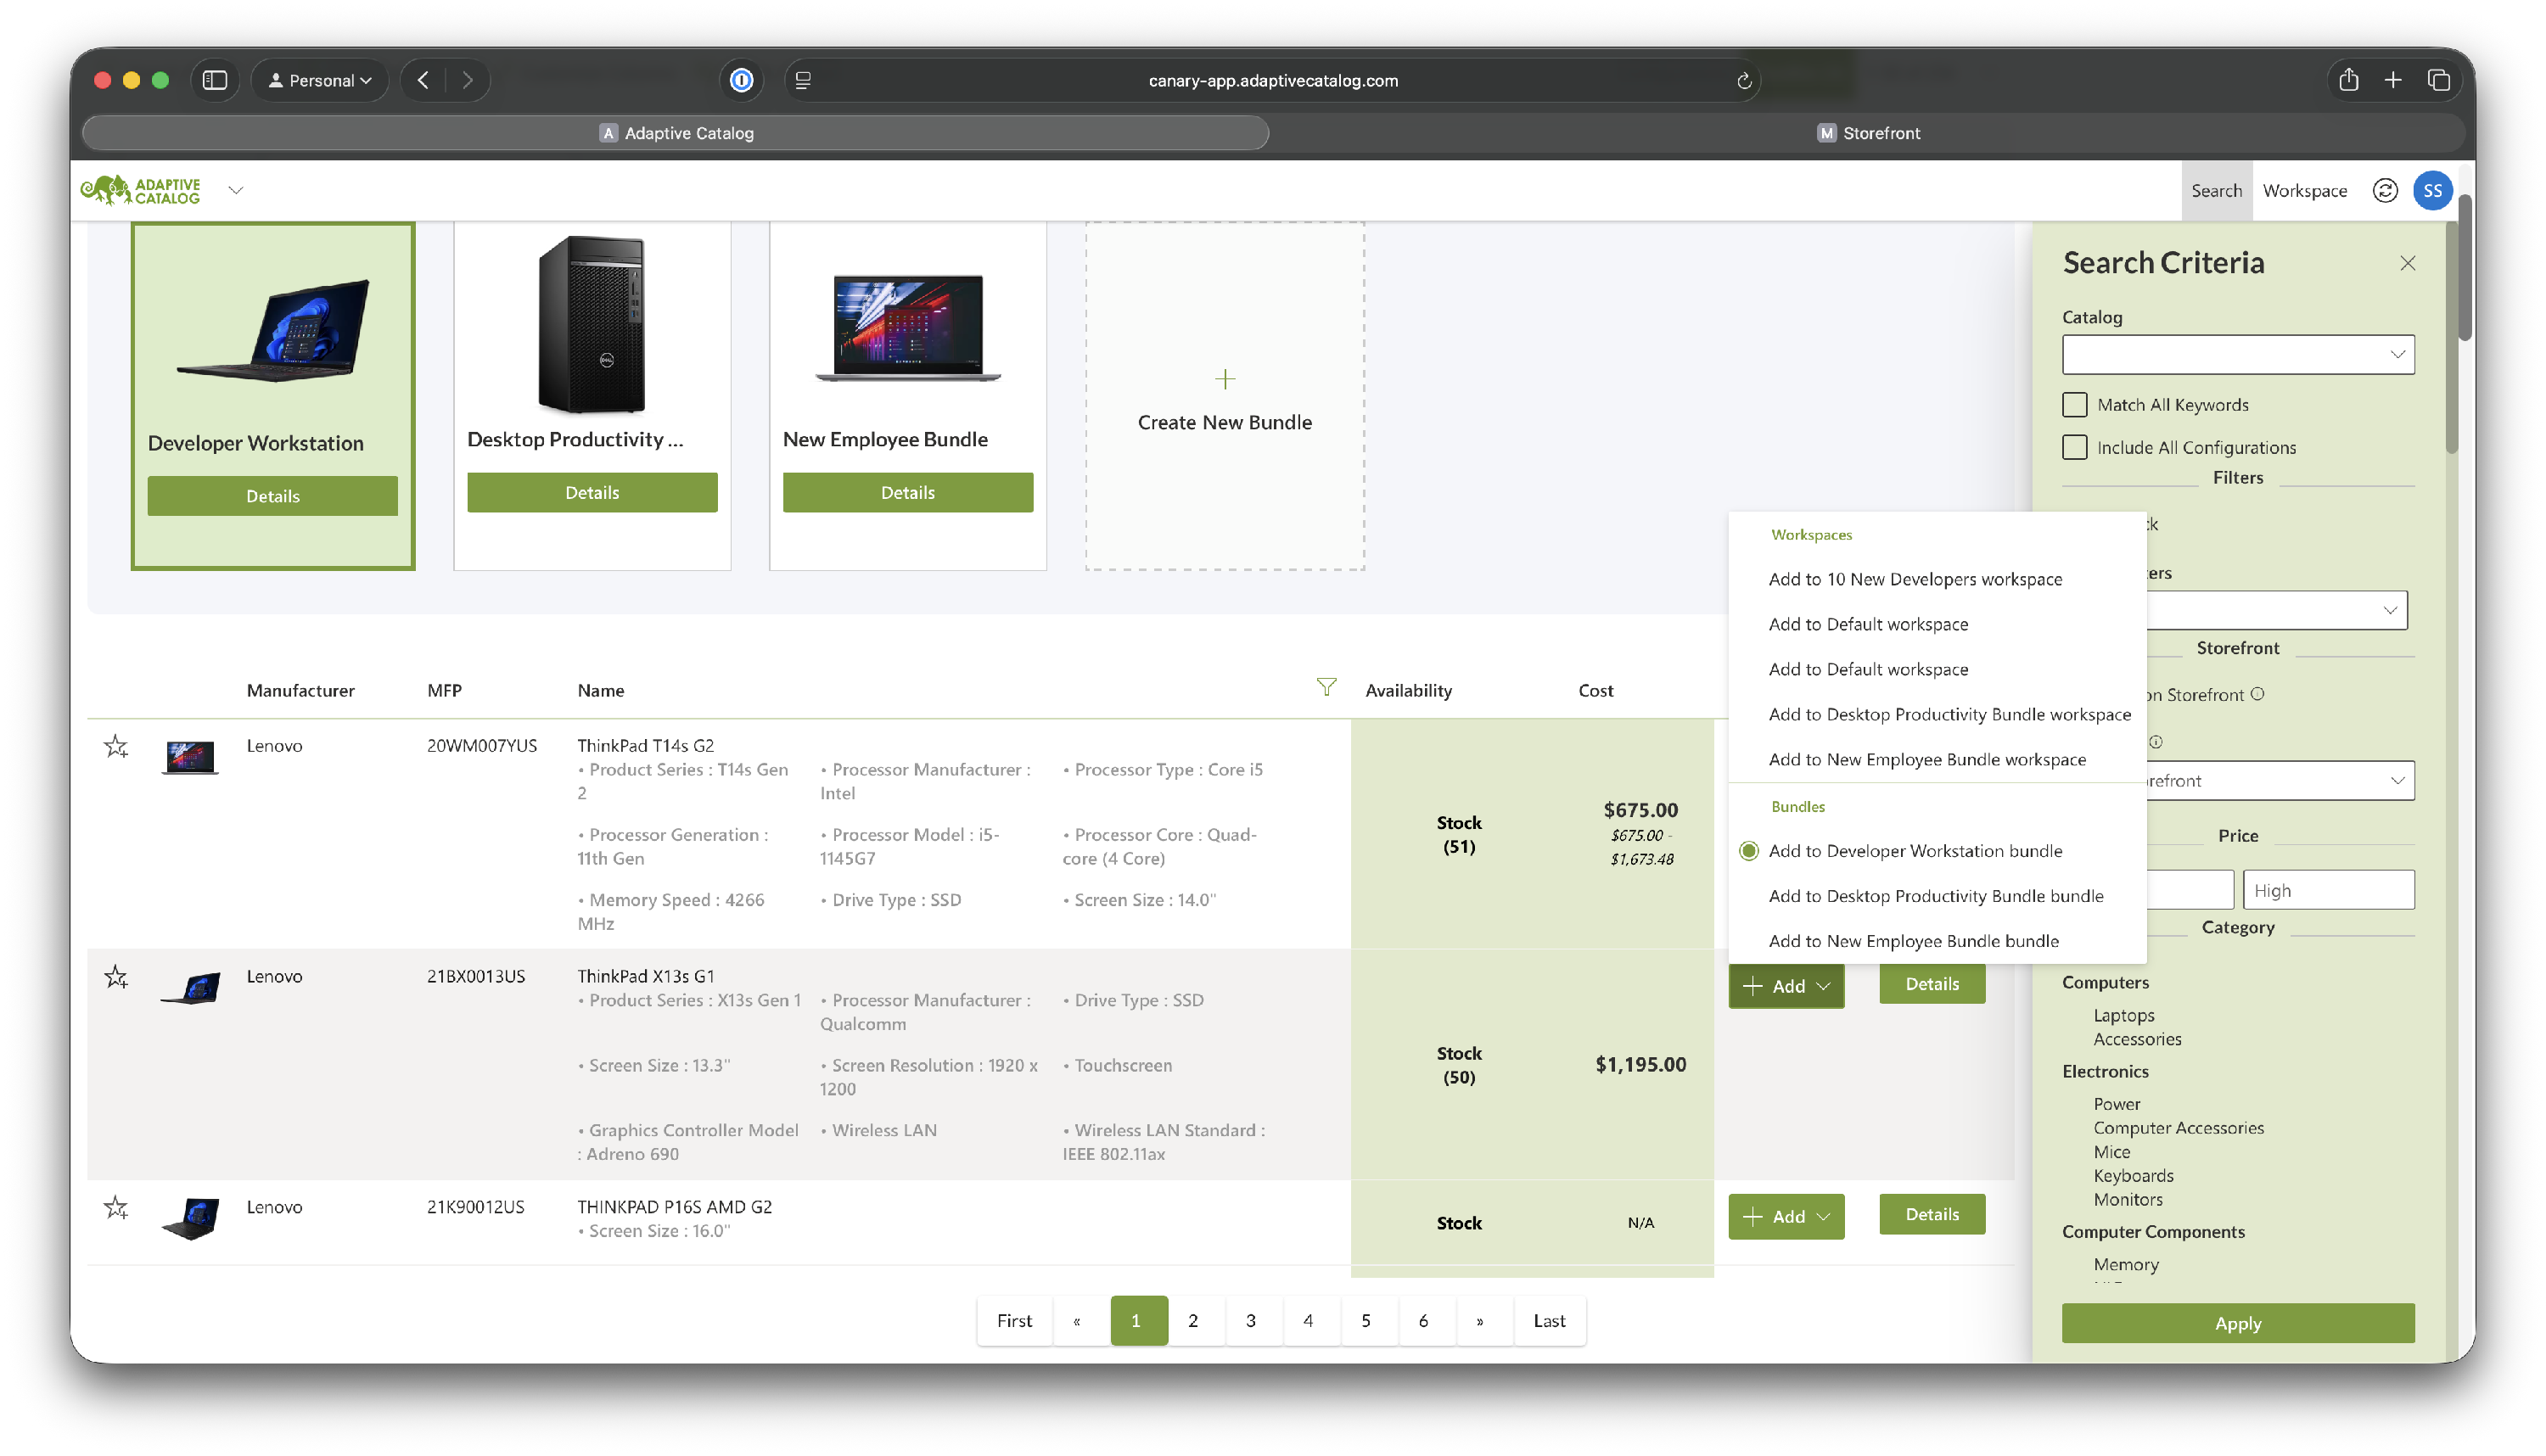Image resolution: width=2546 pixels, height=1456 pixels.
Task: Select Add to Developer Workstation bundle option
Action: tap(1915, 851)
